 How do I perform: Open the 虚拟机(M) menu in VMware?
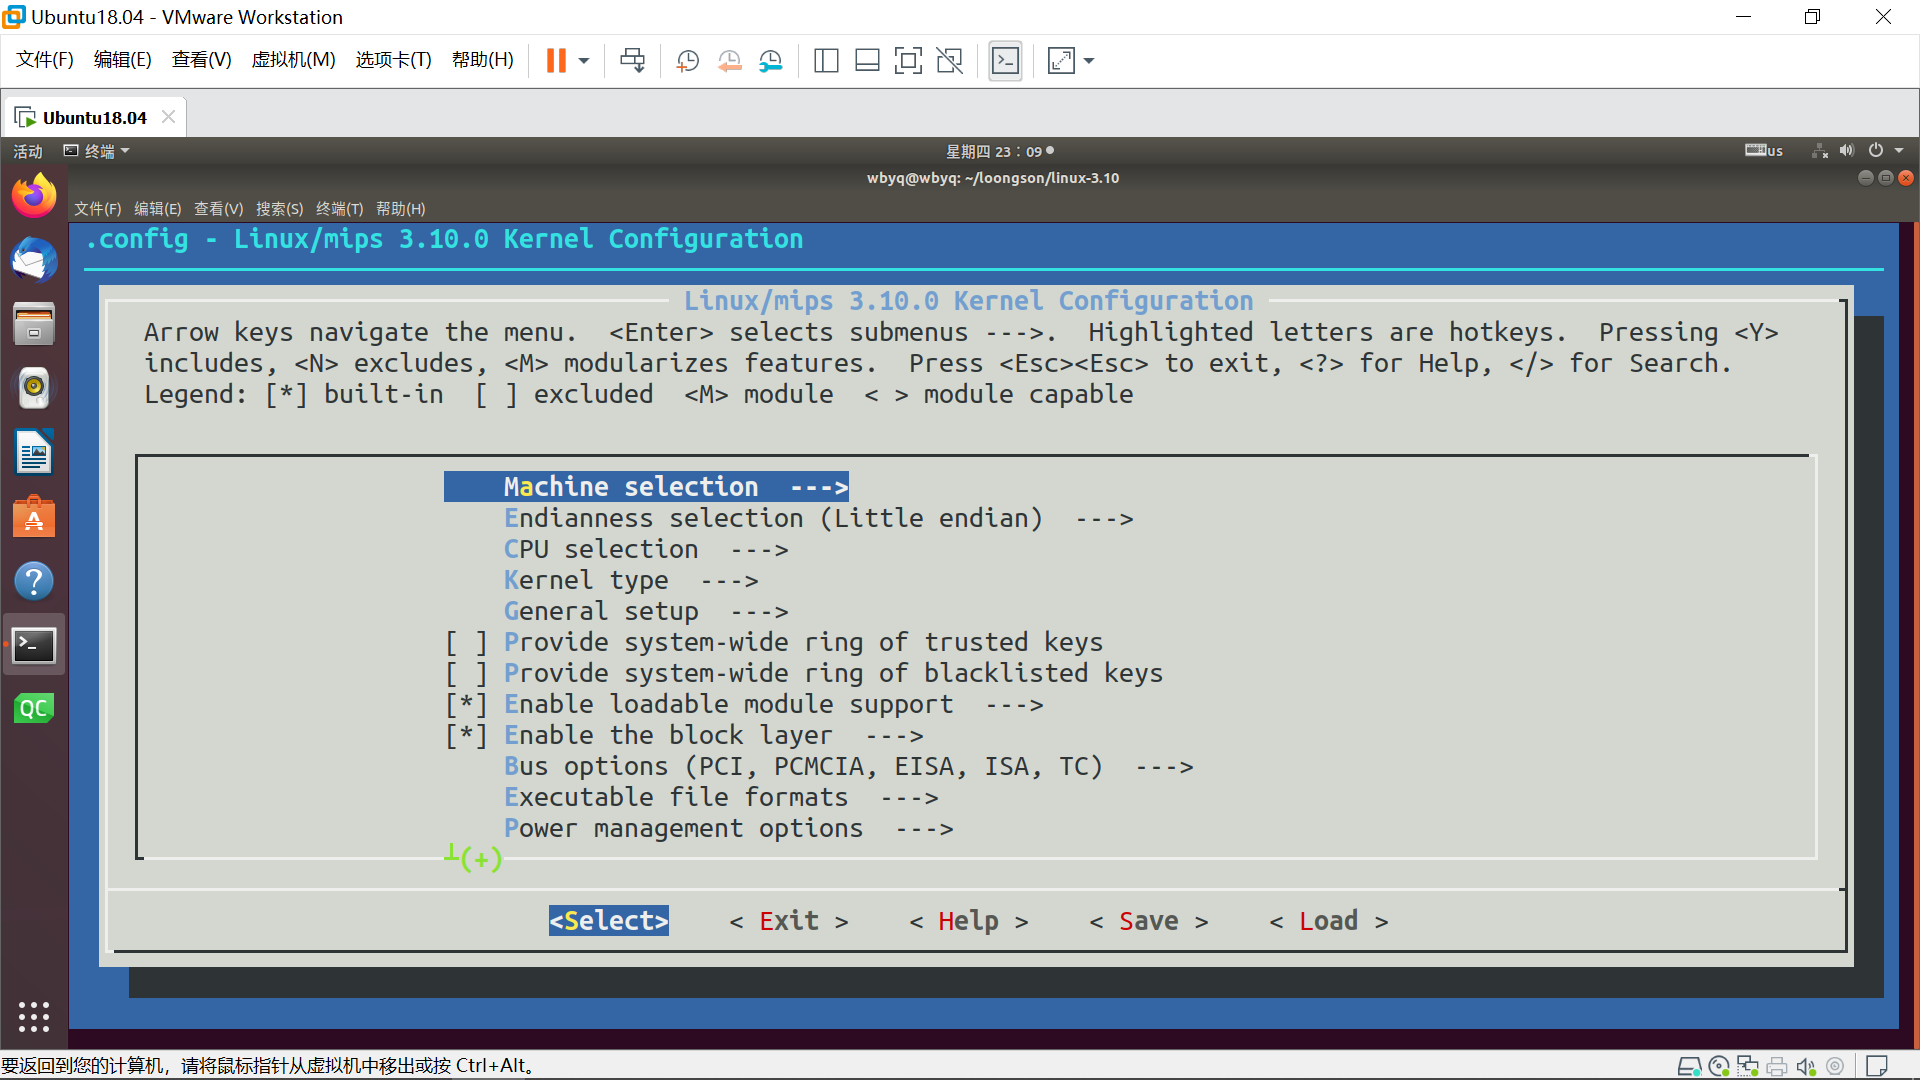point(293,60)
